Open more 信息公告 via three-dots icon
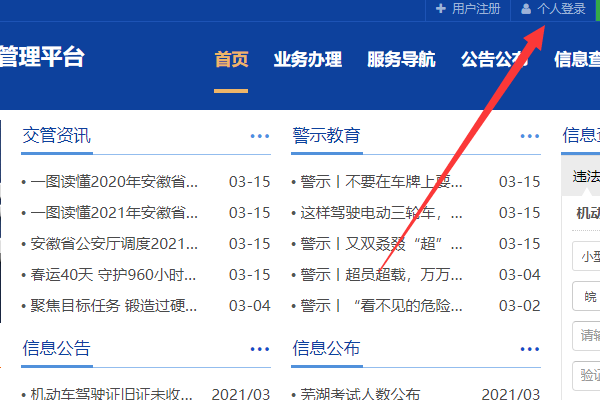The width and height of the screenshot is (600, 400). (260, 349)
